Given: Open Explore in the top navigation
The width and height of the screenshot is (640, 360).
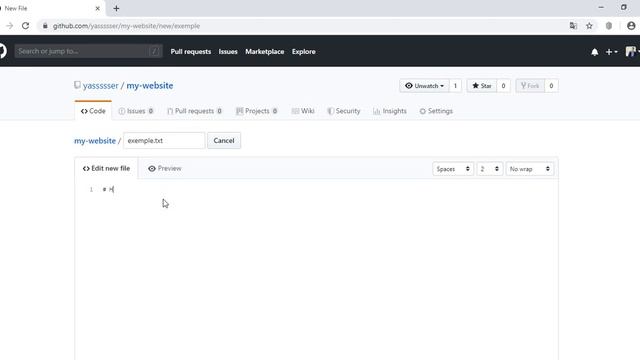Looking at the screenshot, I should 303,52.
